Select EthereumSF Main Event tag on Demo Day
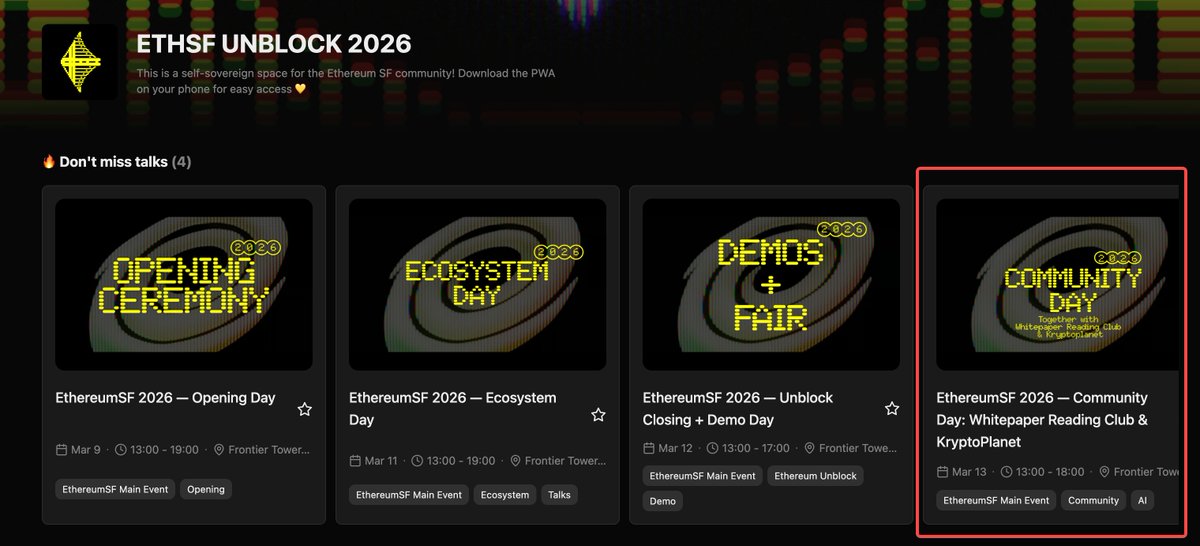This screenshot has width=1200, height=546. tap(703, 476)
